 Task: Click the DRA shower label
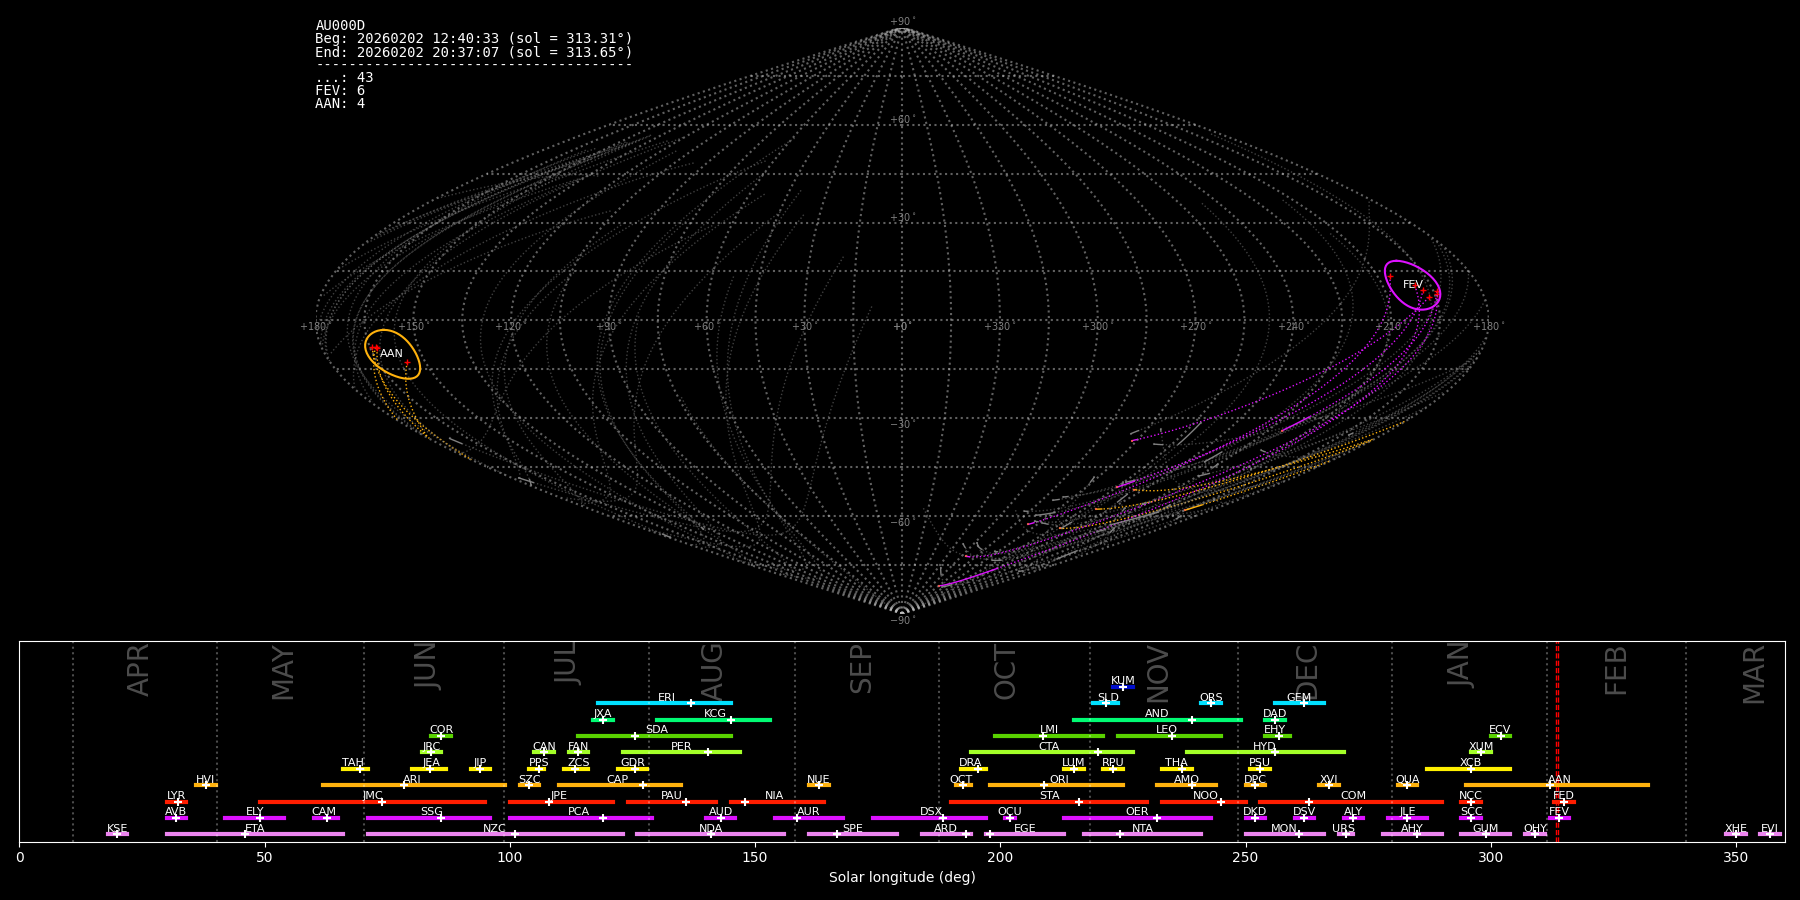(x=970, y=763)
